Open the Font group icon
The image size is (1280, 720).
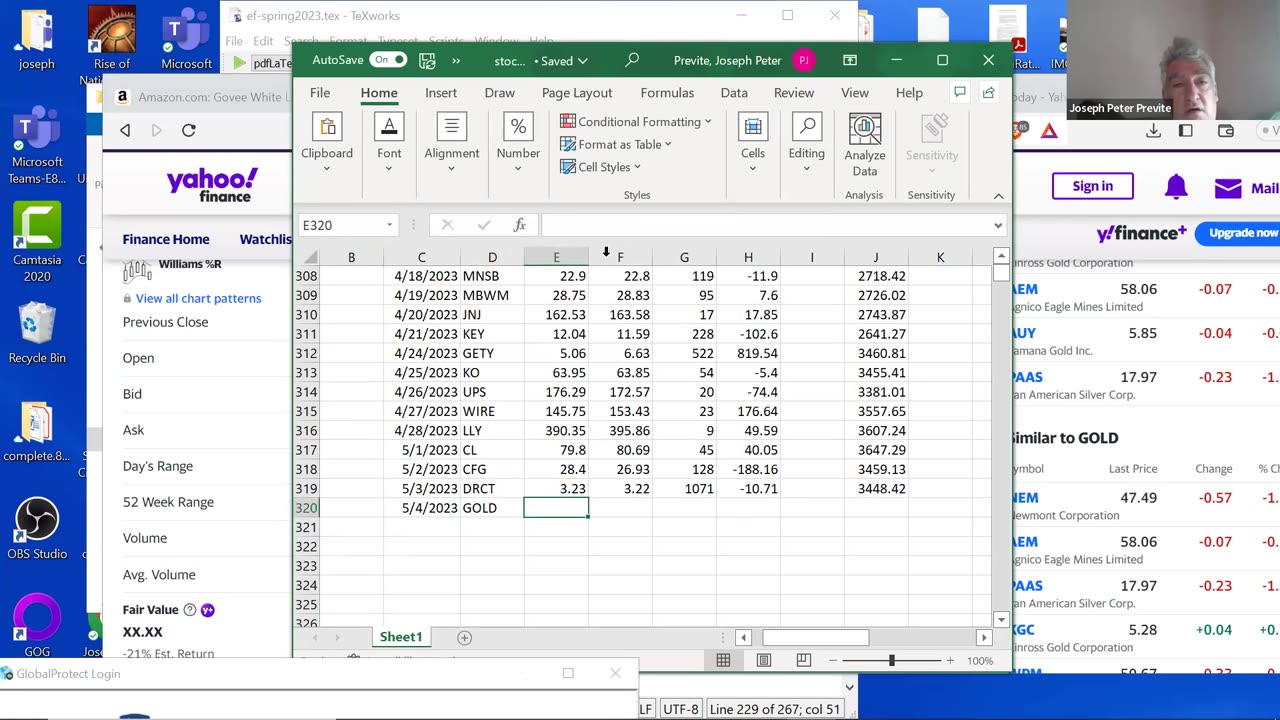point(389,127)
